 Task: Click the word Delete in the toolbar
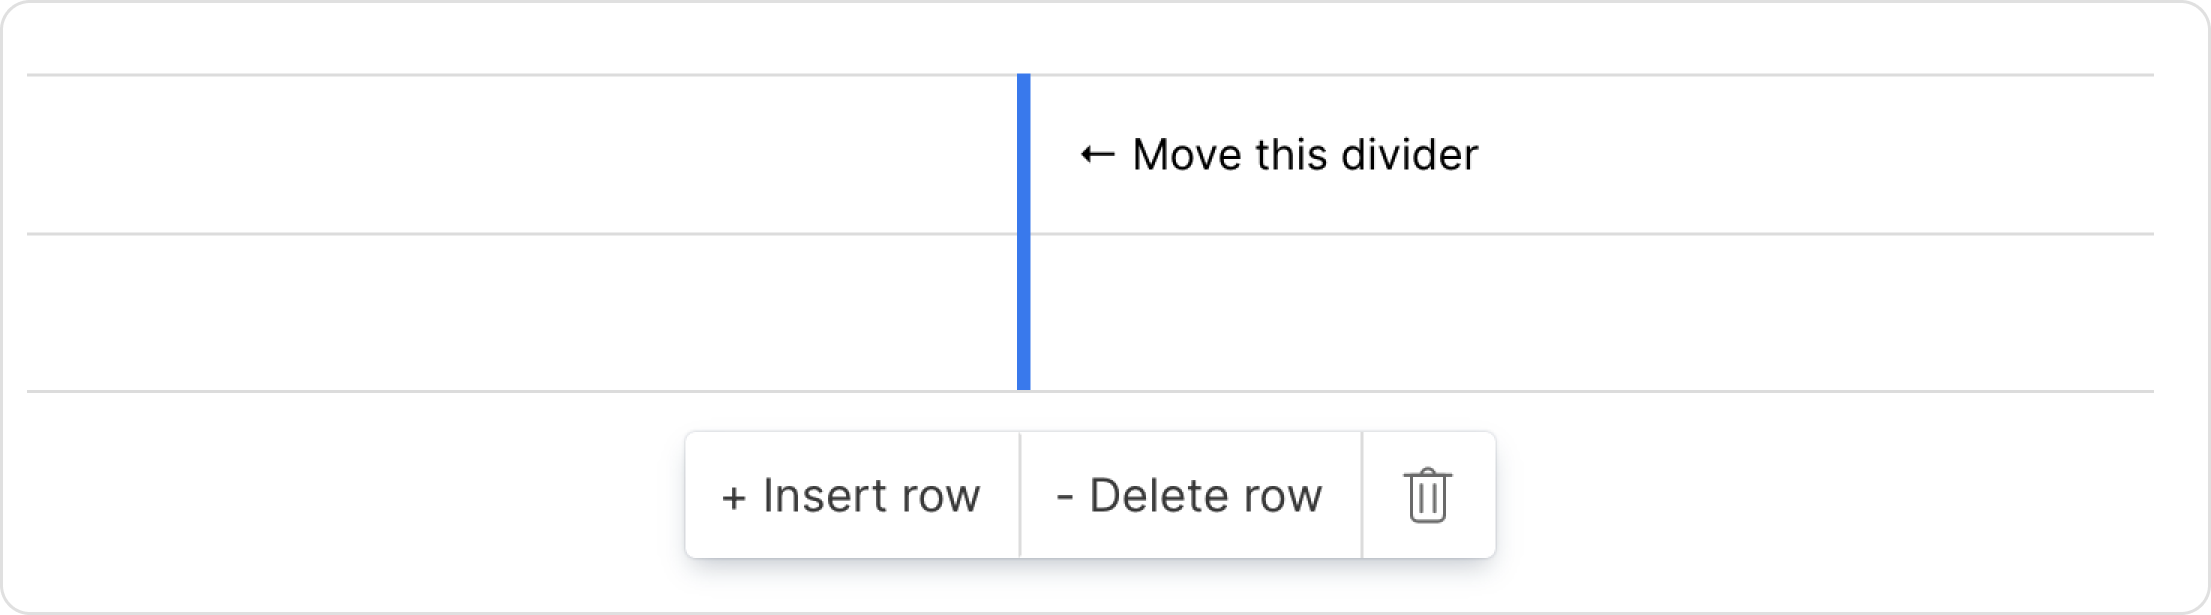point(1147,495)
